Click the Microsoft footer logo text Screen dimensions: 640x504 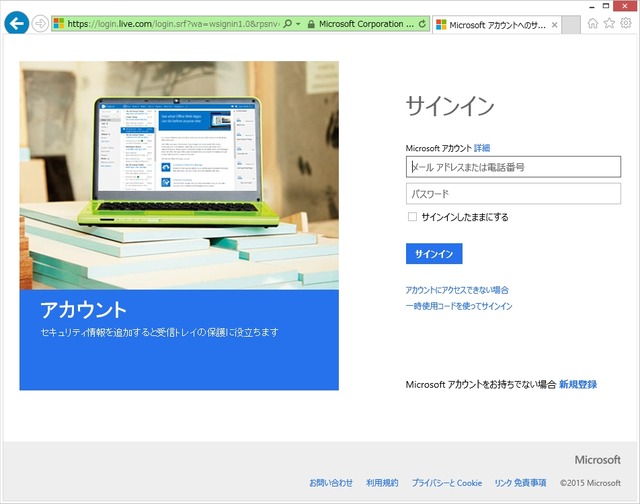pyautogui.click(x=598, y=460)
